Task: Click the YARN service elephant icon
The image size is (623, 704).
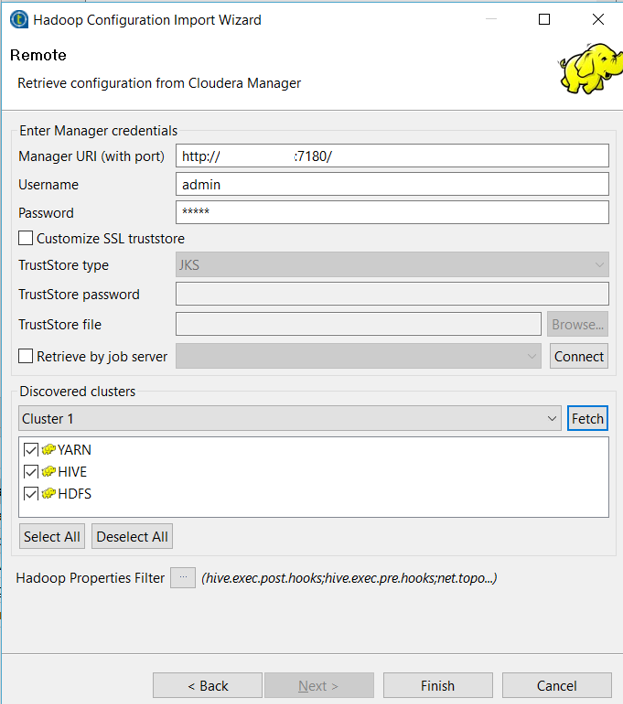Action: pos(48,449)
